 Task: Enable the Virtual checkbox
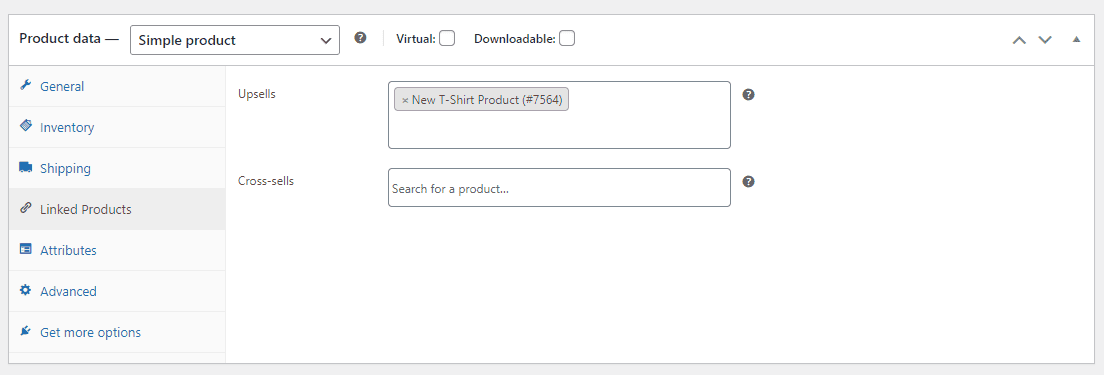446,38
